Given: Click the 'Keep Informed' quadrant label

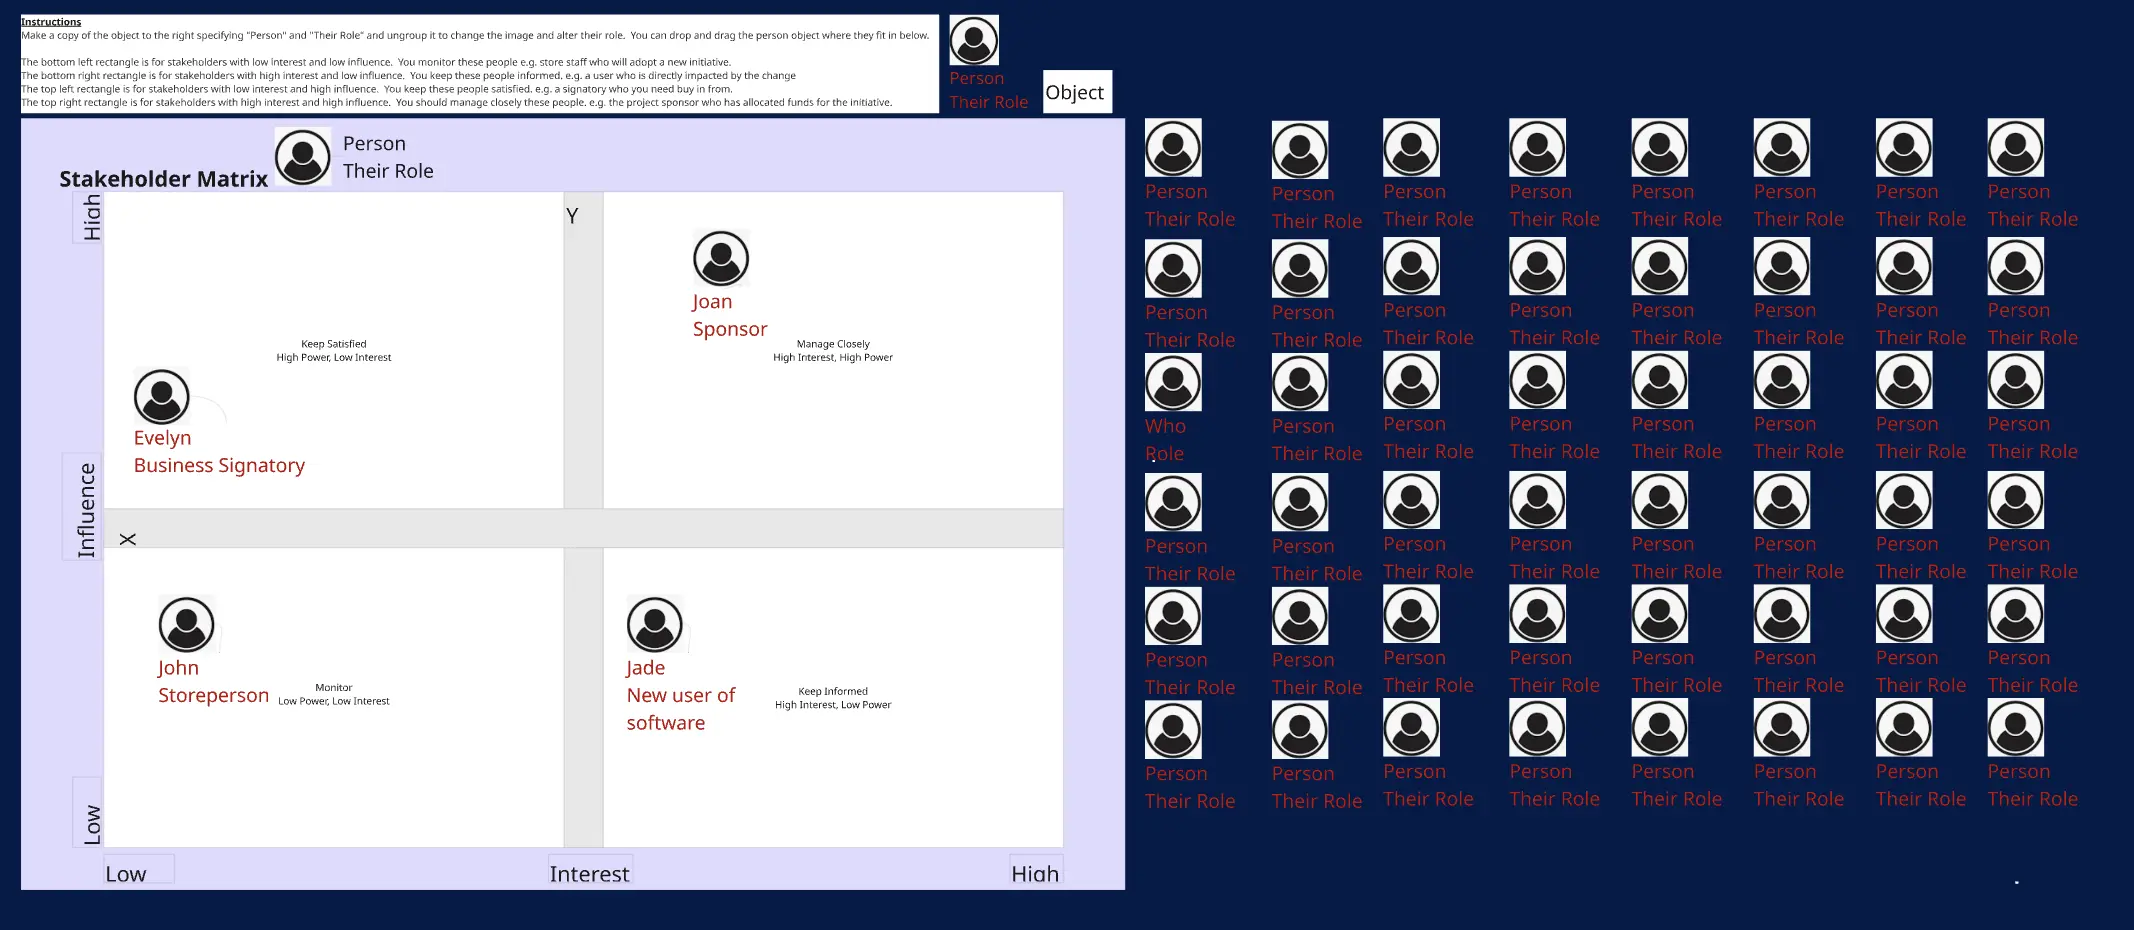Looking at the screenshot, I should click(833, 691).
